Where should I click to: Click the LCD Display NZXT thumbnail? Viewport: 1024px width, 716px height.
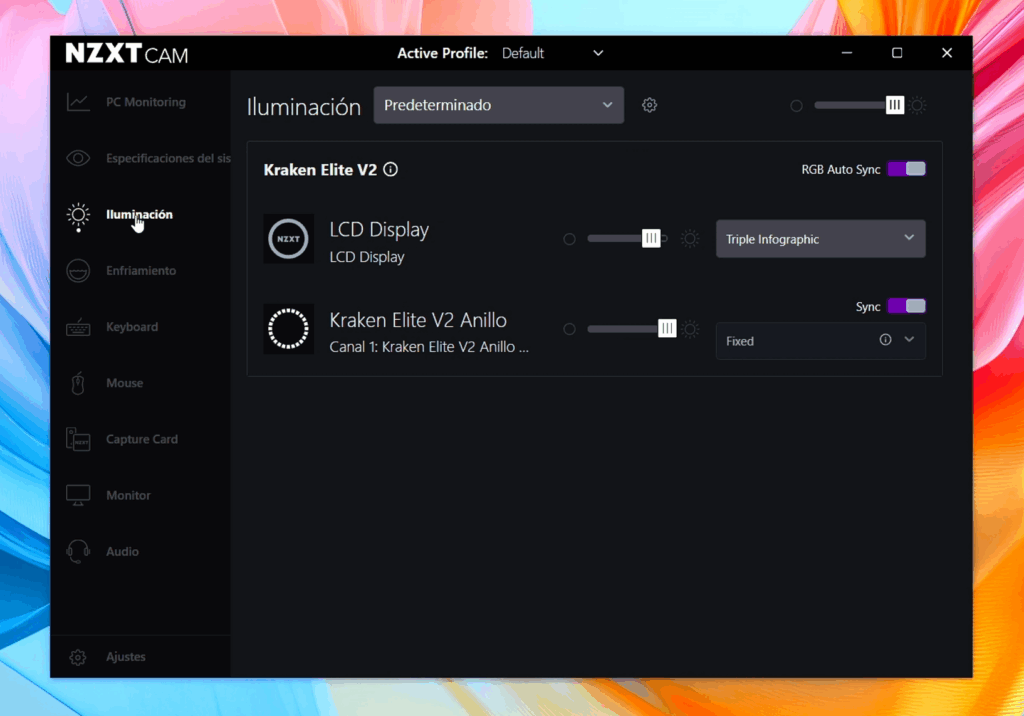pos(288,238)
